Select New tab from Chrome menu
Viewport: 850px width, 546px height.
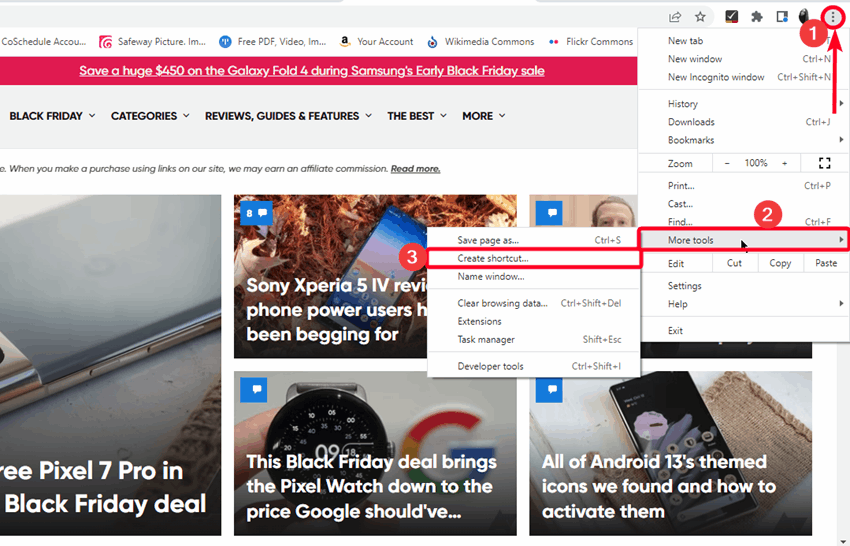[743, 41]
